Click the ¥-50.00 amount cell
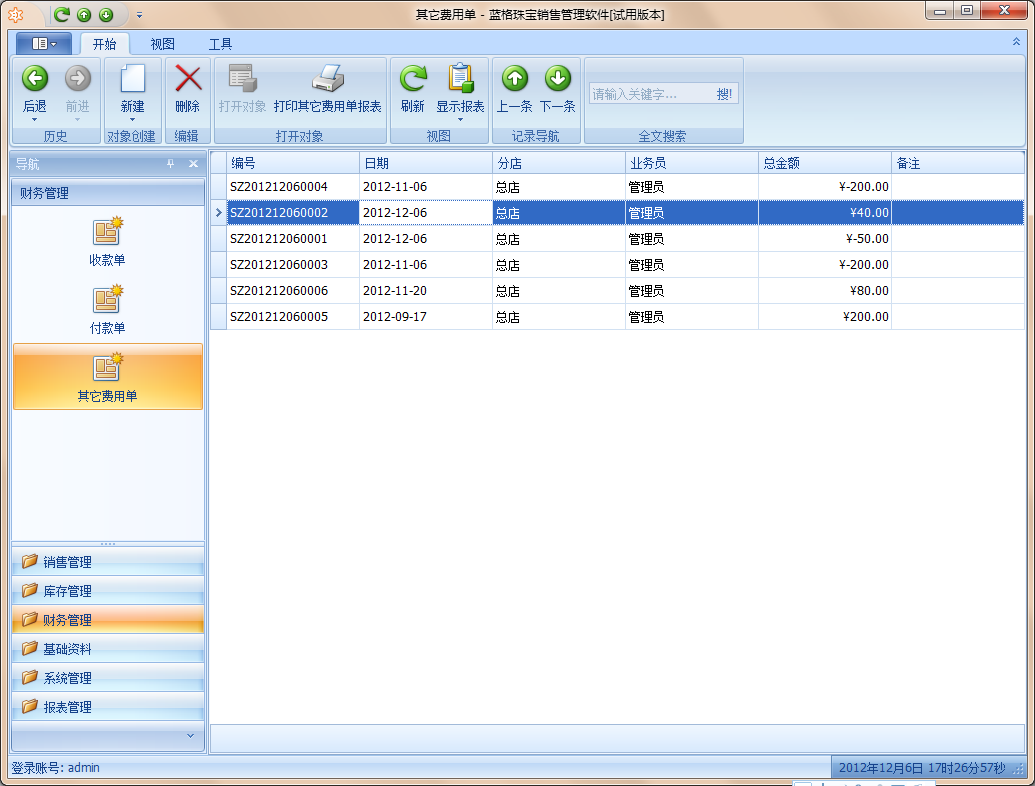This screenshot has height=786, width=1035. (x=825, y=238)
